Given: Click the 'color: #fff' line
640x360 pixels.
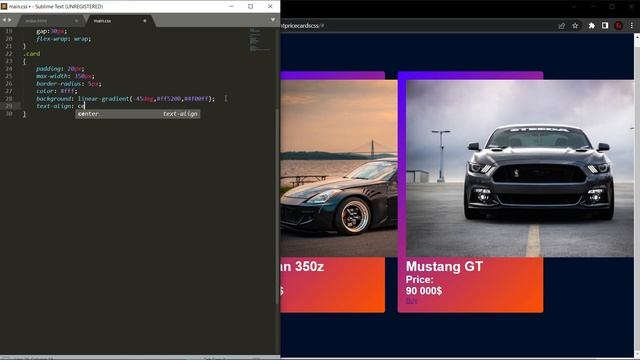Looking at the screenshot, I should 56,91.
